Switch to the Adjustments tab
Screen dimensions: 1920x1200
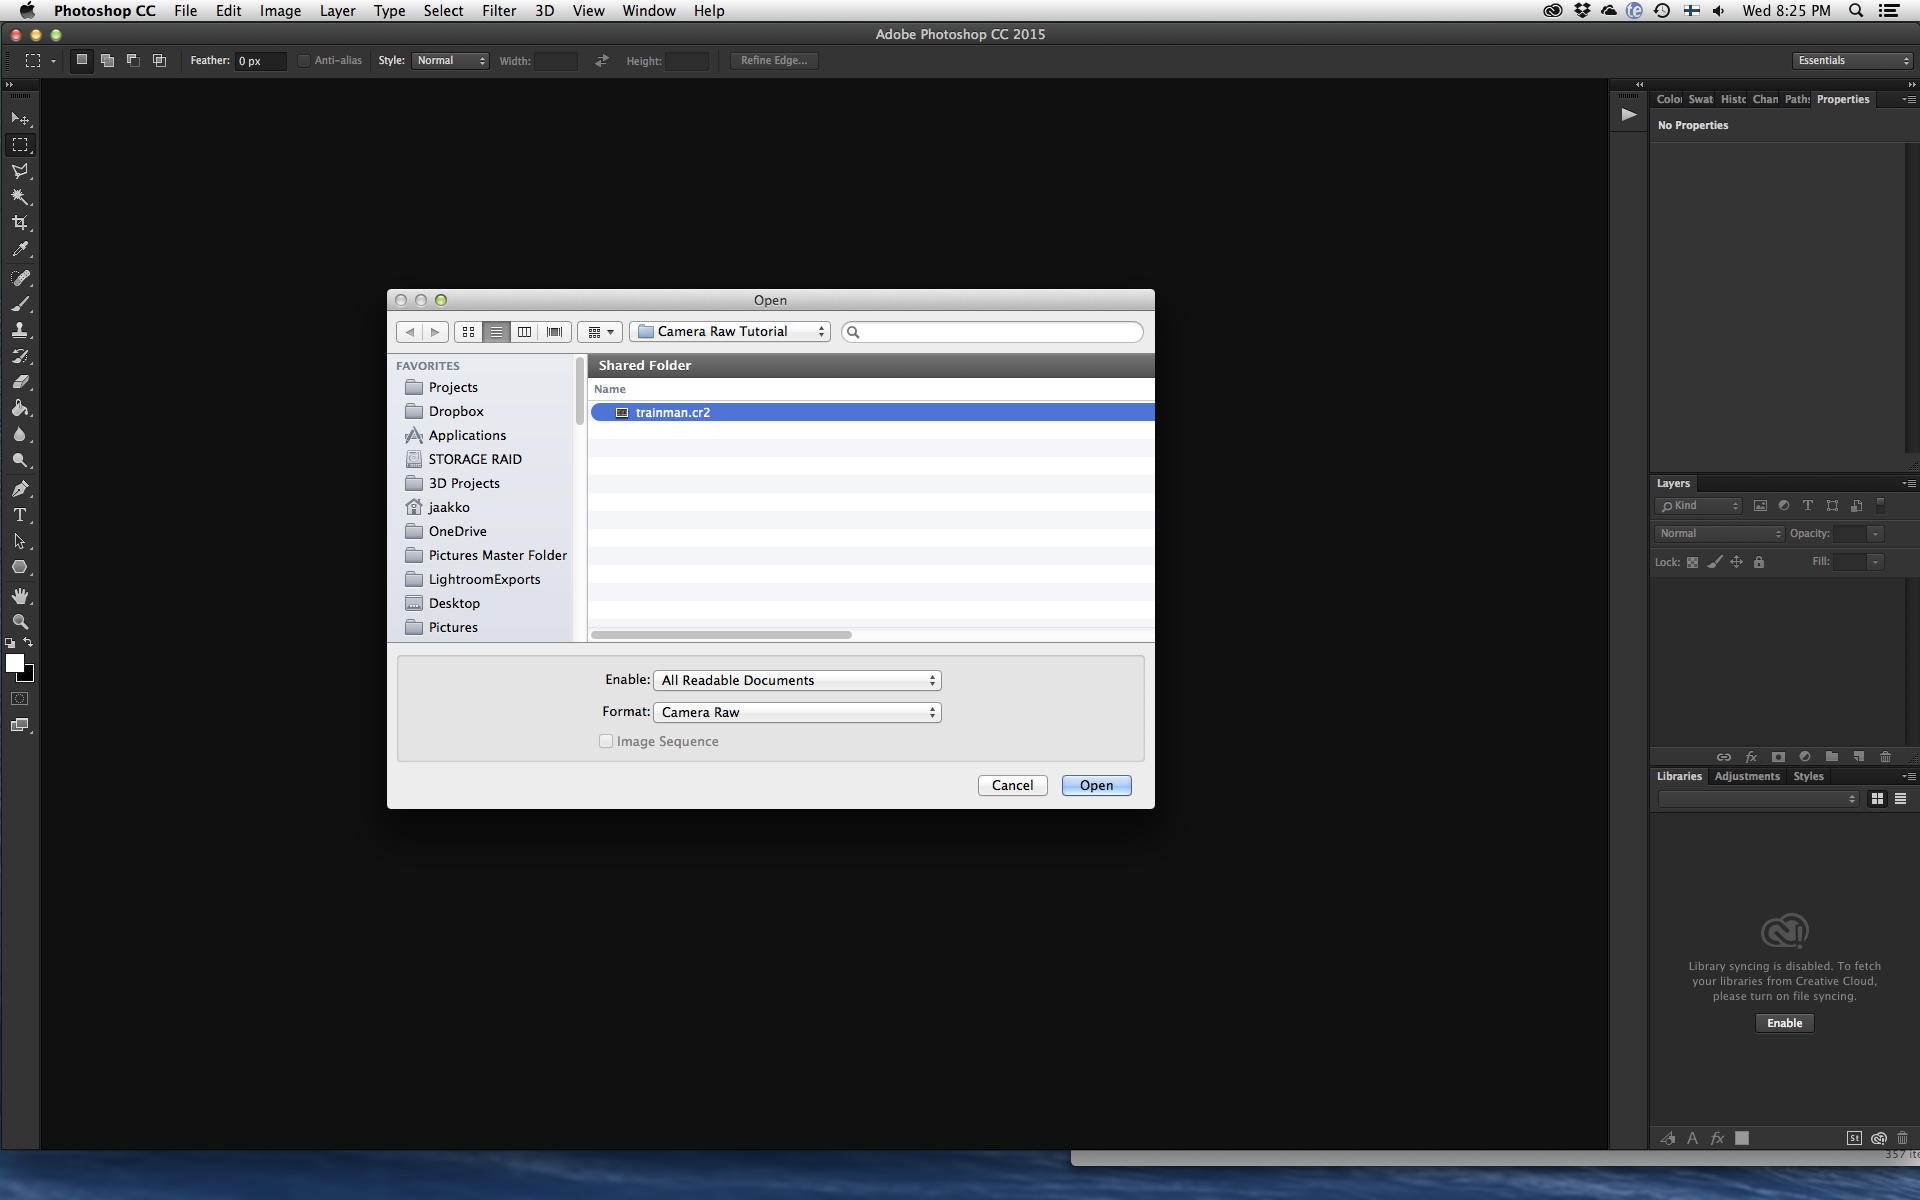1747,777
